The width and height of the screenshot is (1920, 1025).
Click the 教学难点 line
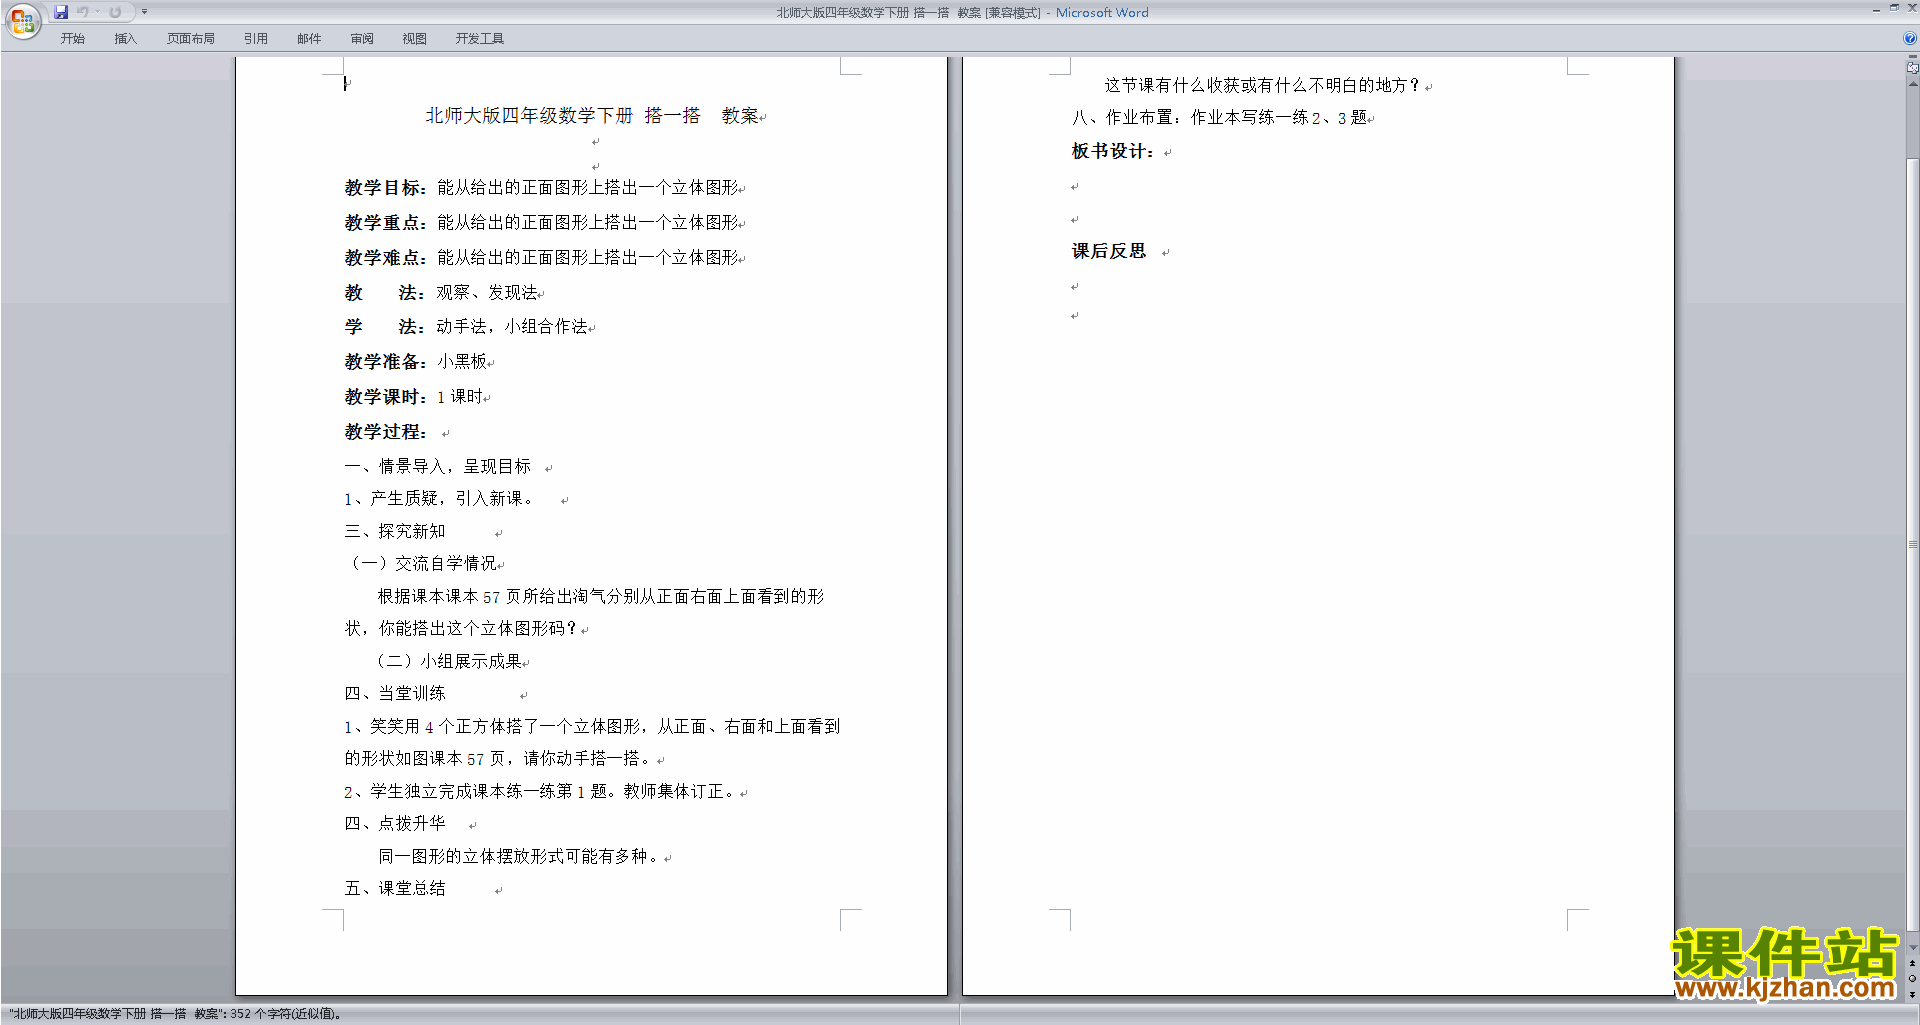[x=541, y=258]
